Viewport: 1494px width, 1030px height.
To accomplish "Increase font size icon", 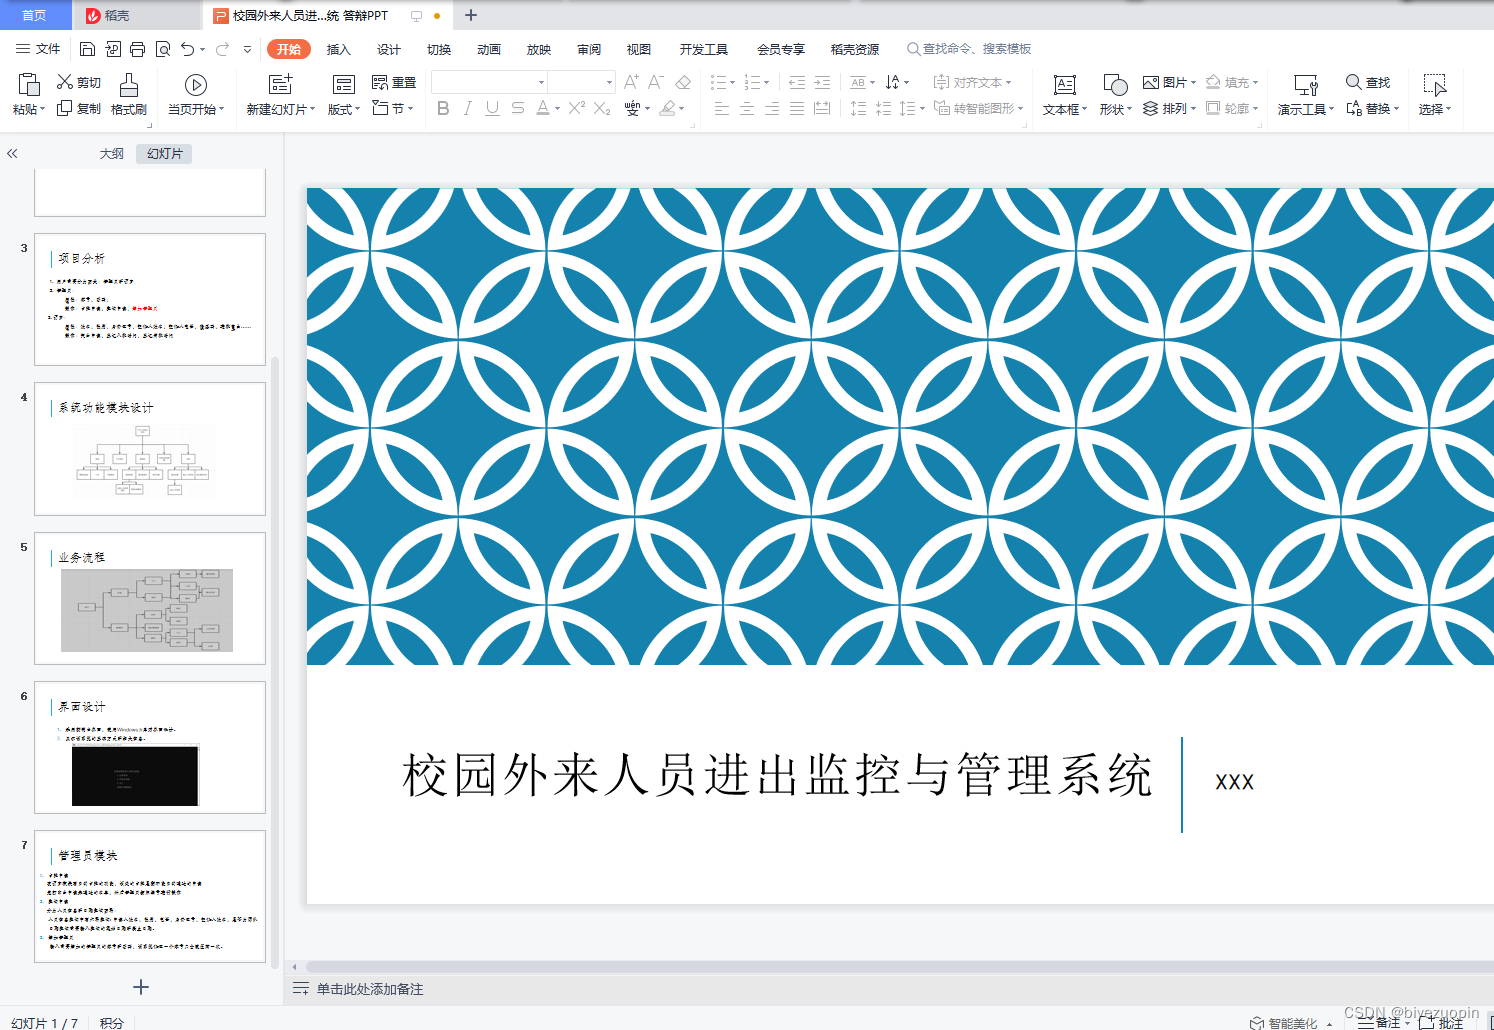I will point(631,82).
